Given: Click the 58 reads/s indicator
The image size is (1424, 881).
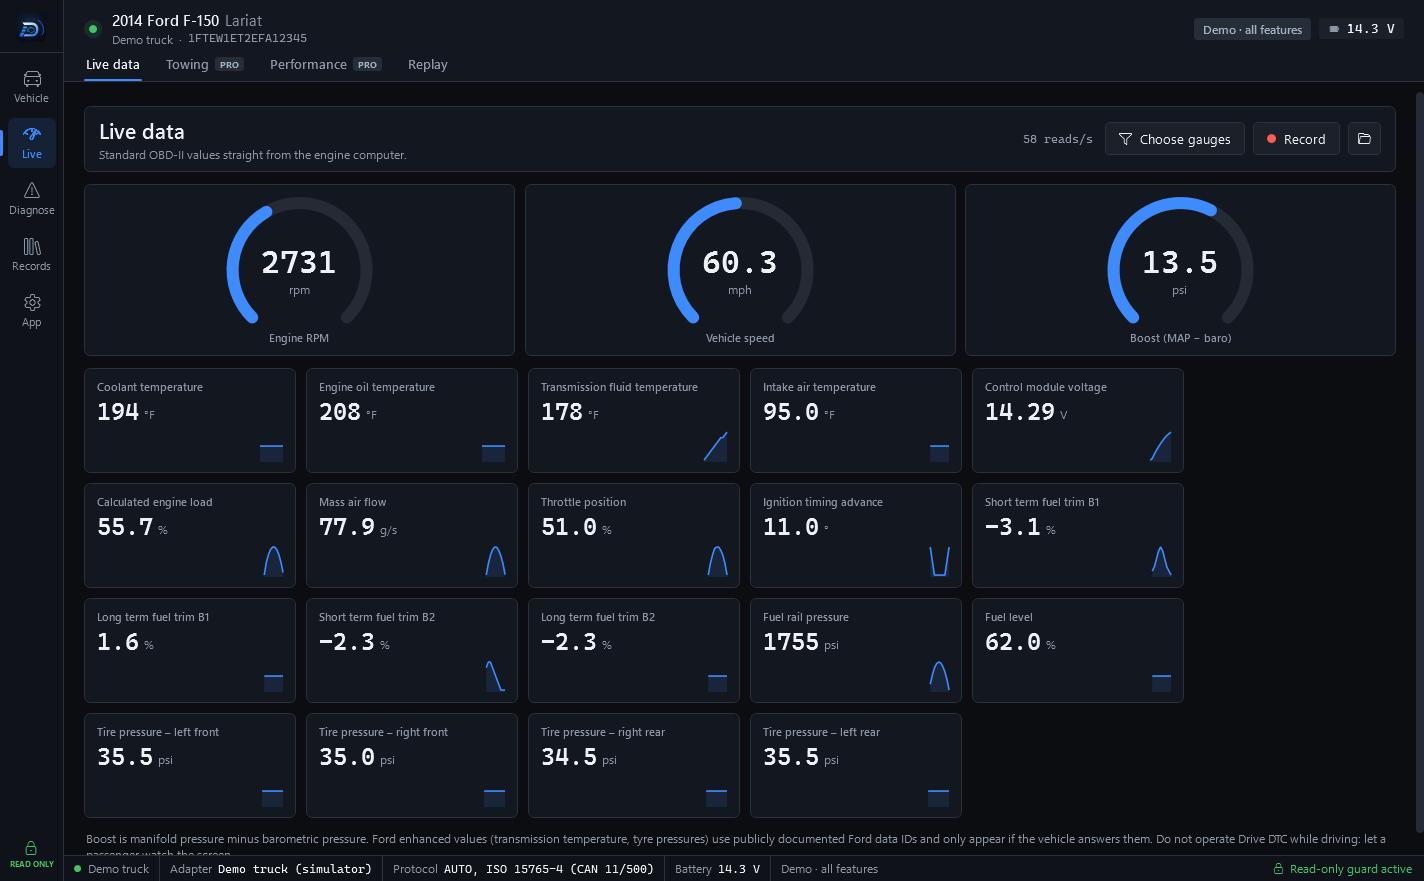Looking at the screenshot, I should [x=1057, y=139].
